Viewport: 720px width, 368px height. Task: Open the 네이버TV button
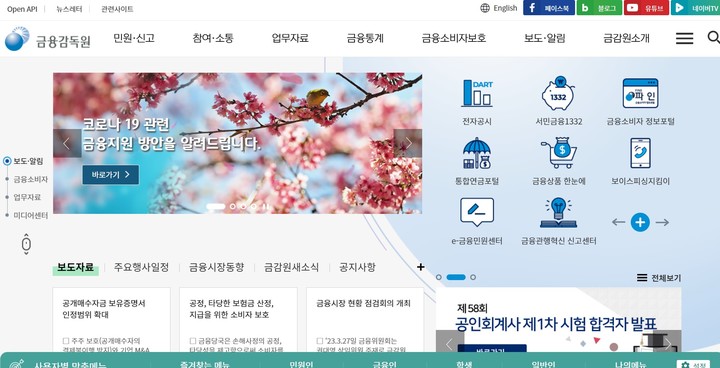tap(696, 8)
